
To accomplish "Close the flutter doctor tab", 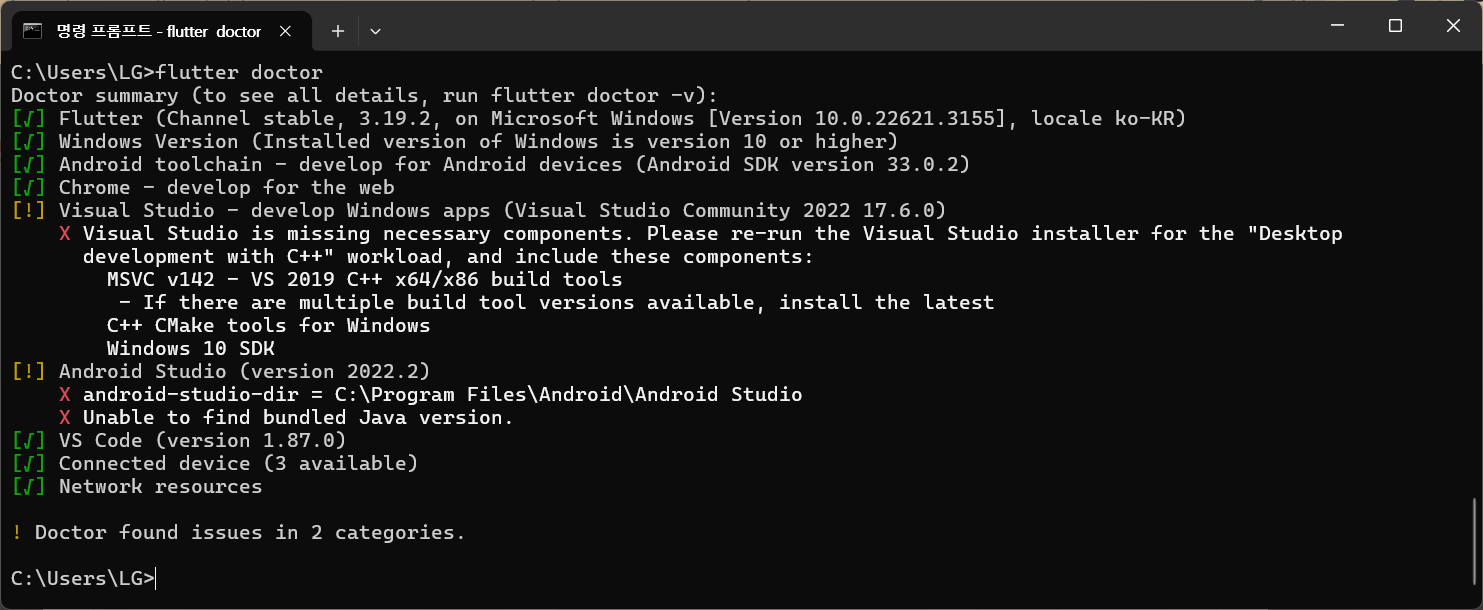I will (285, 31).
